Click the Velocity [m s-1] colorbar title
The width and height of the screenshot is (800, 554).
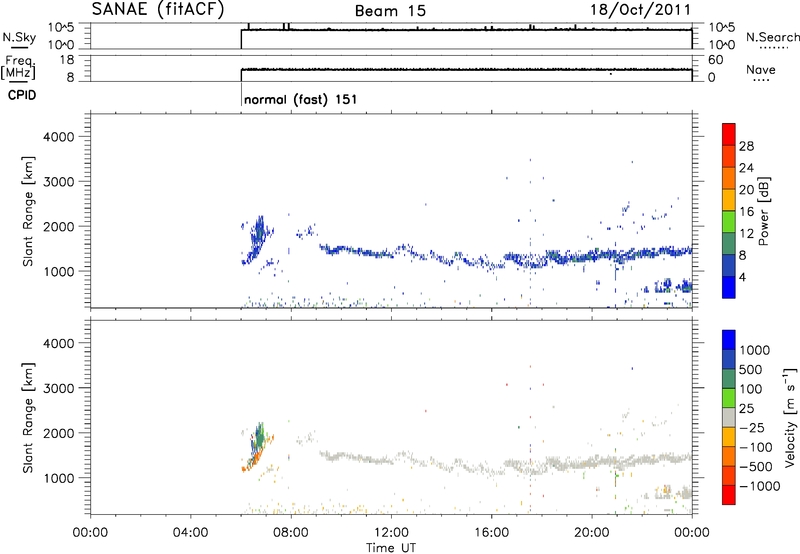coord(790,417)
